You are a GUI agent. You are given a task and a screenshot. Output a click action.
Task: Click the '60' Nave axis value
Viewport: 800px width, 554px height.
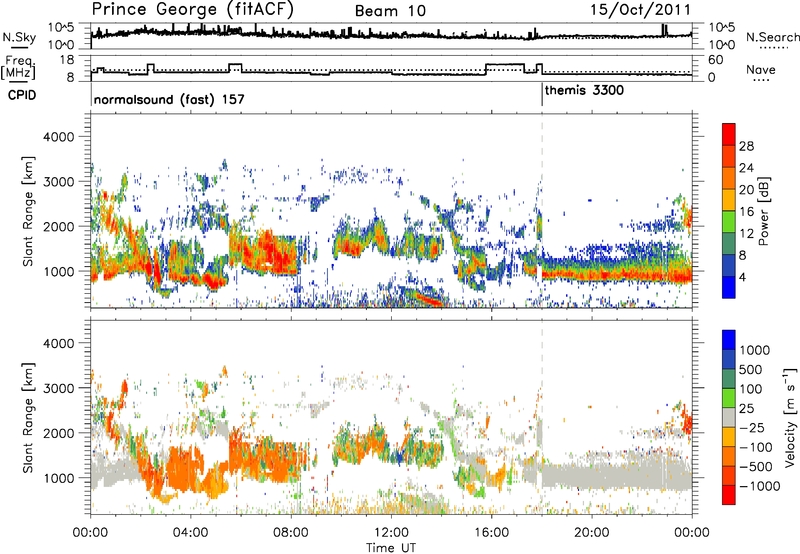[x=716, y=60]
